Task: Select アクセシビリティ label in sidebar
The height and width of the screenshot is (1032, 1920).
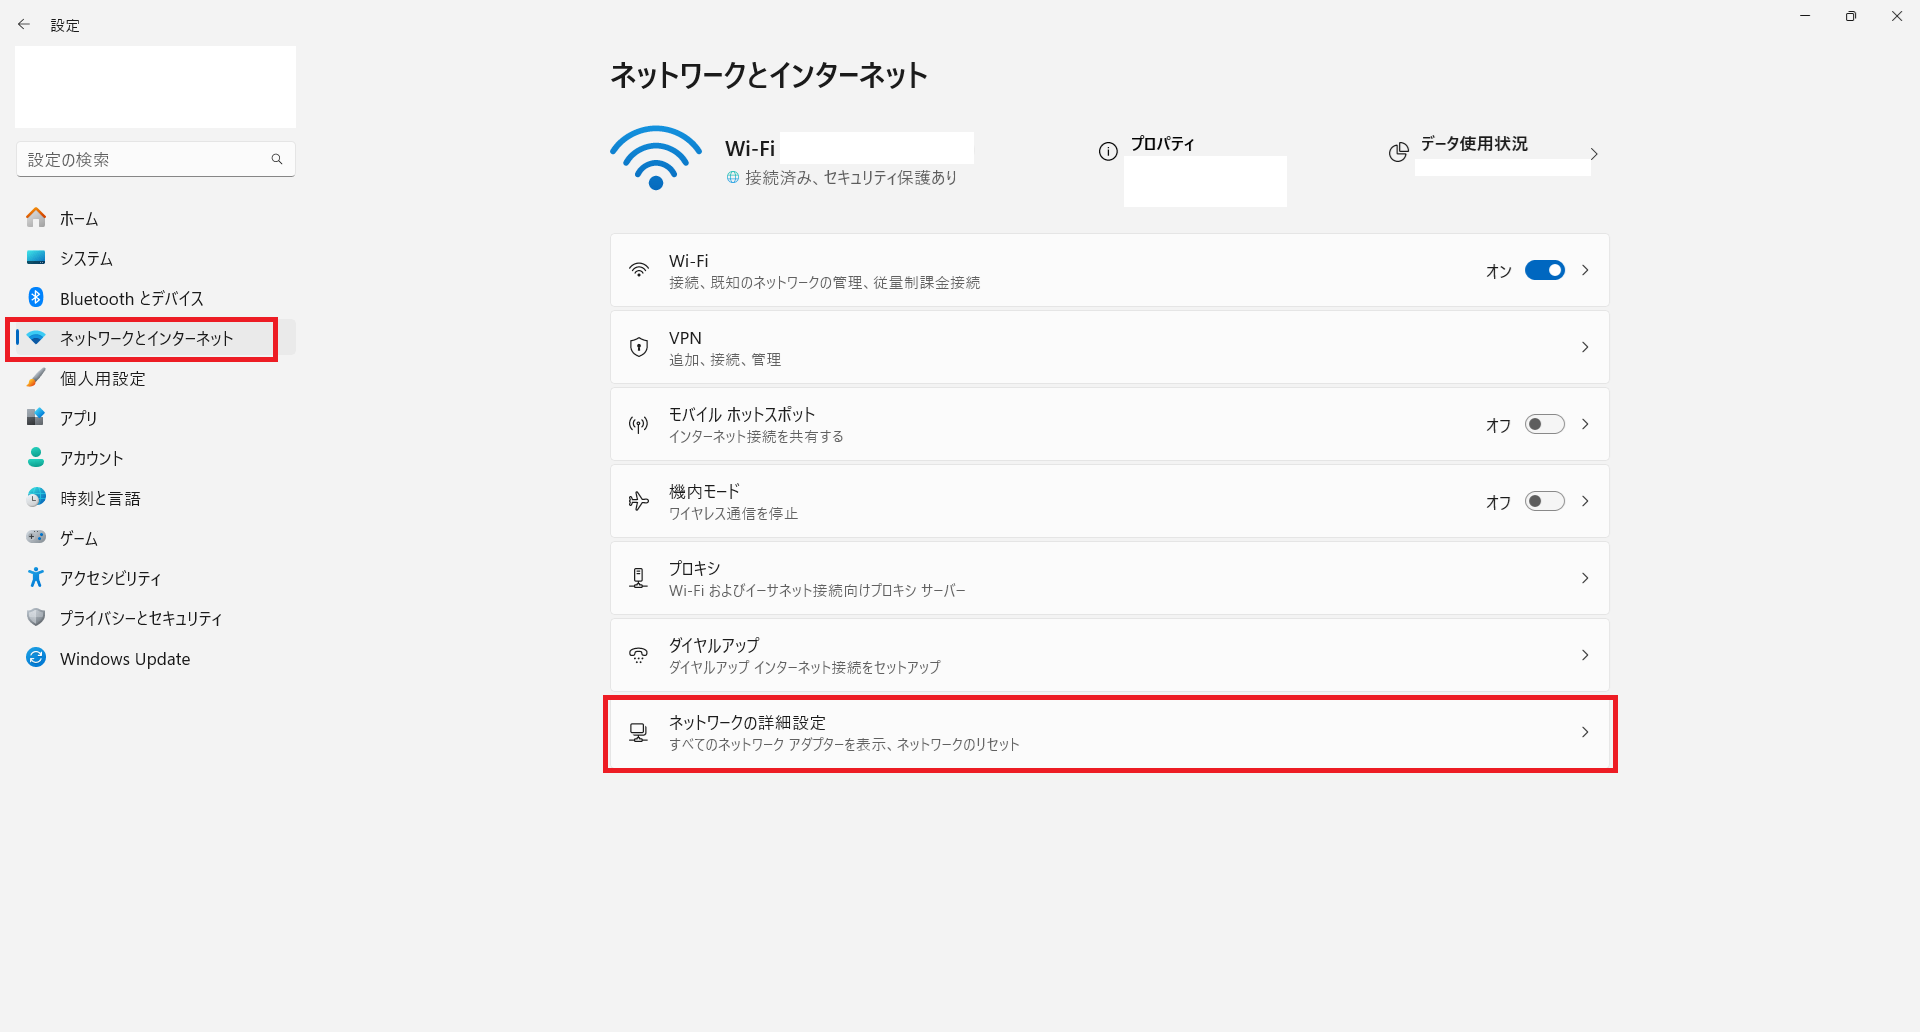Action: (110, 578)
